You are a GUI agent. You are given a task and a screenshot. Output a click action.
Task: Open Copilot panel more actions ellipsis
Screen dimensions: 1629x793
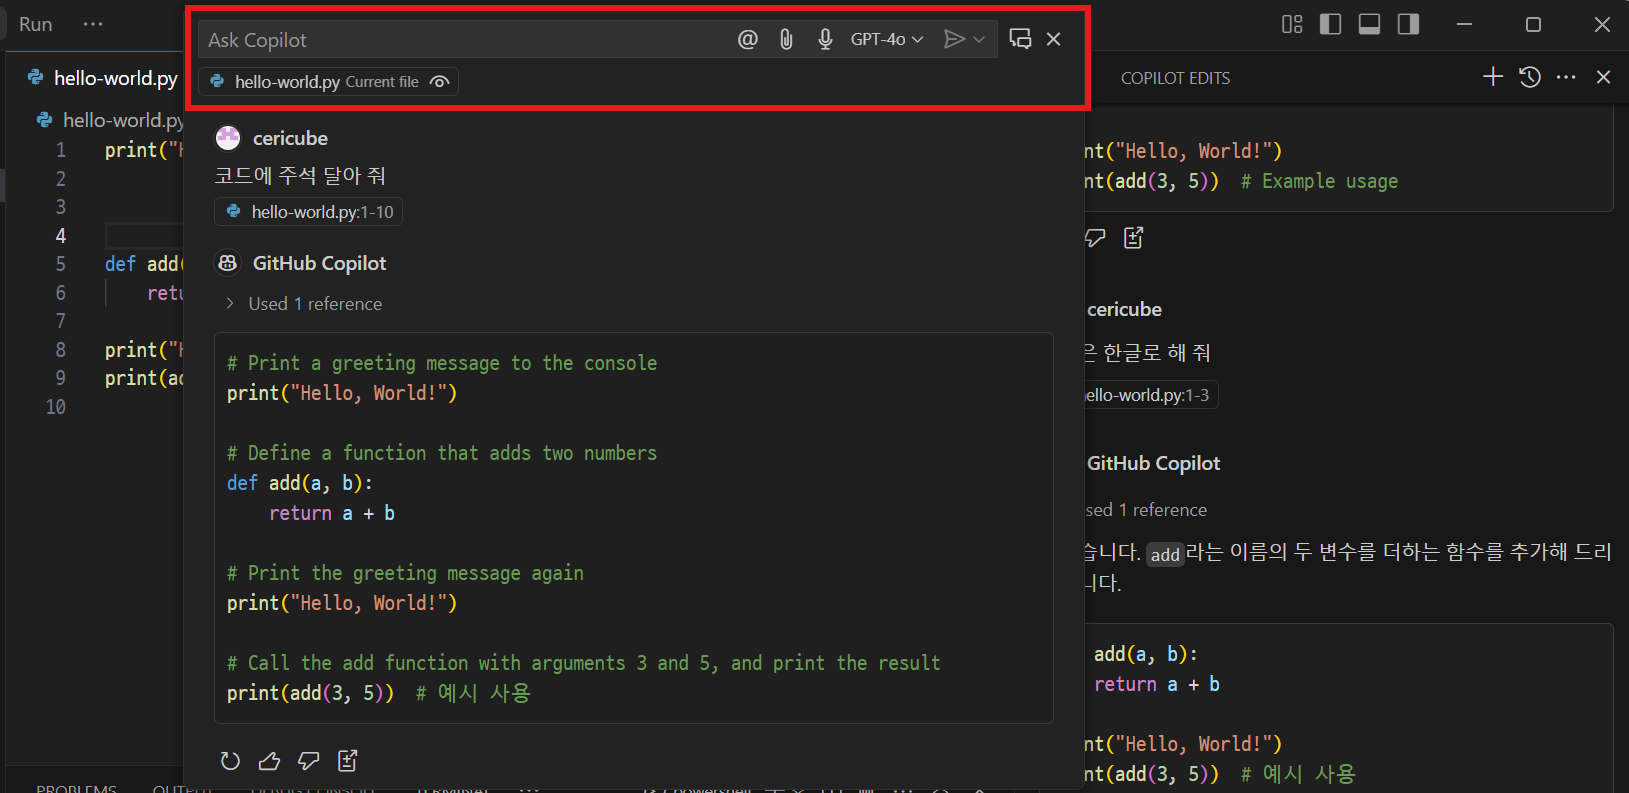click(x=1566, y=77)
